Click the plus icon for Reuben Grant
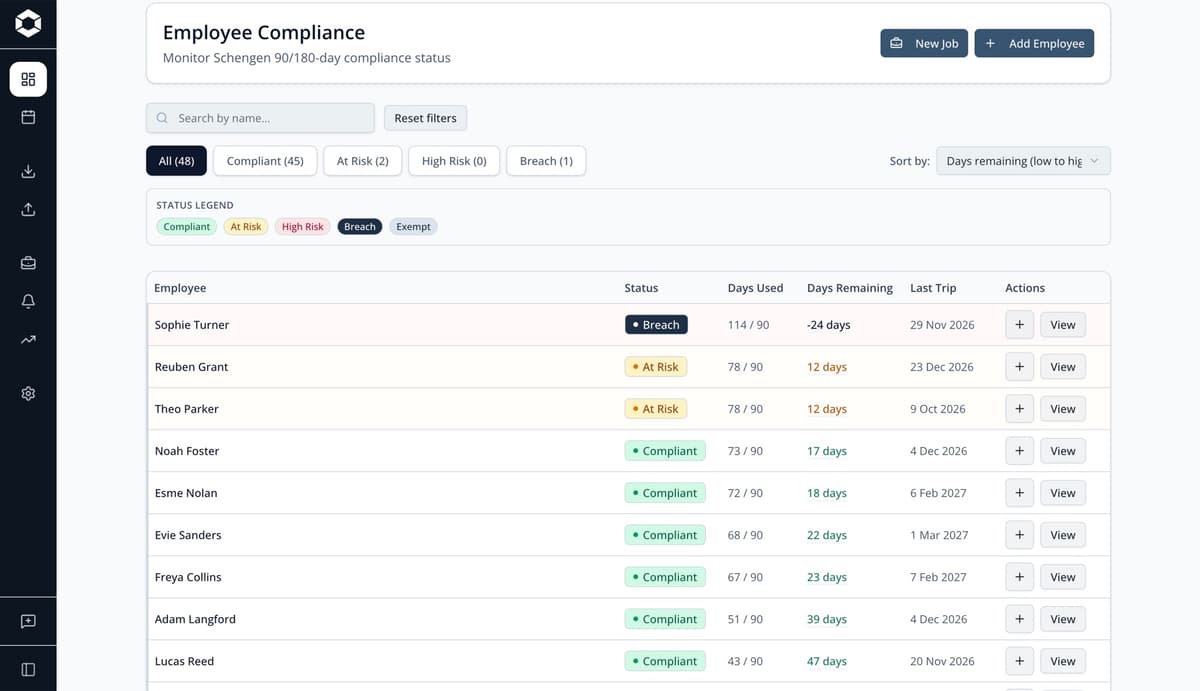Screen dimensions: 1200x691 pos(1019,367)
